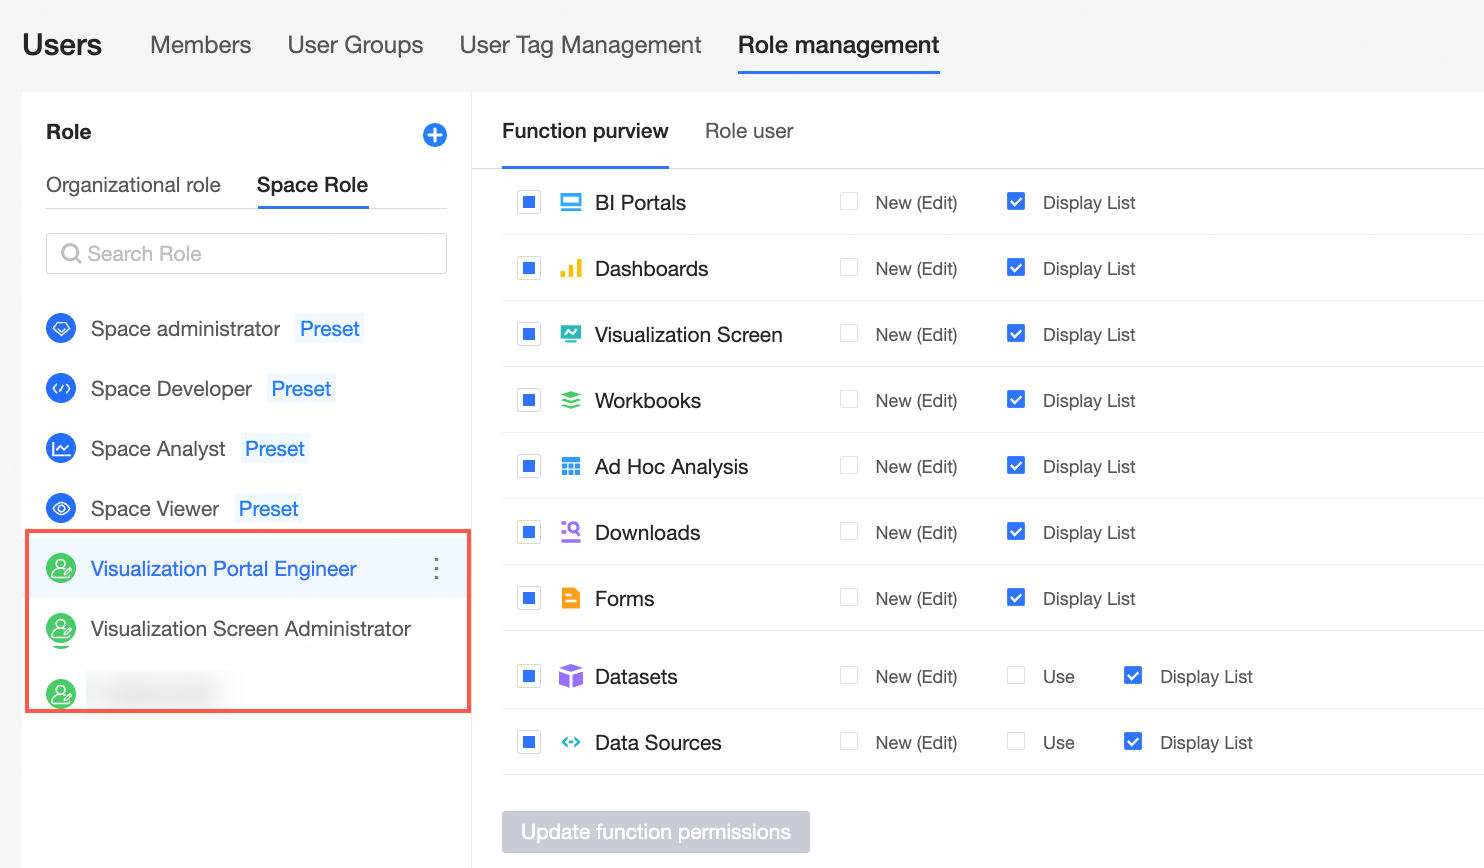Image resolution: width=1484 pixels, height=868 pixels.
Task: Click the Dashboards bar chart icon
Action: 571,268
